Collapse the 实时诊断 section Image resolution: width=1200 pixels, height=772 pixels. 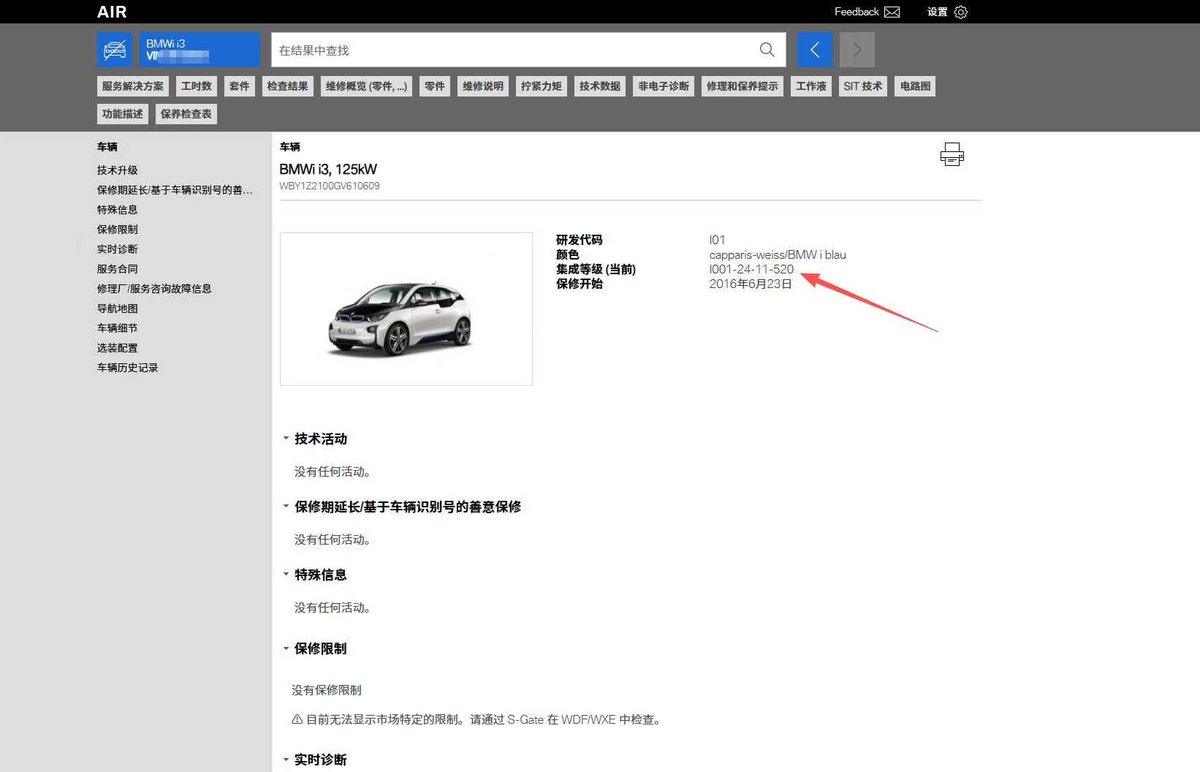pyautogui.click(x=286, y=760)
